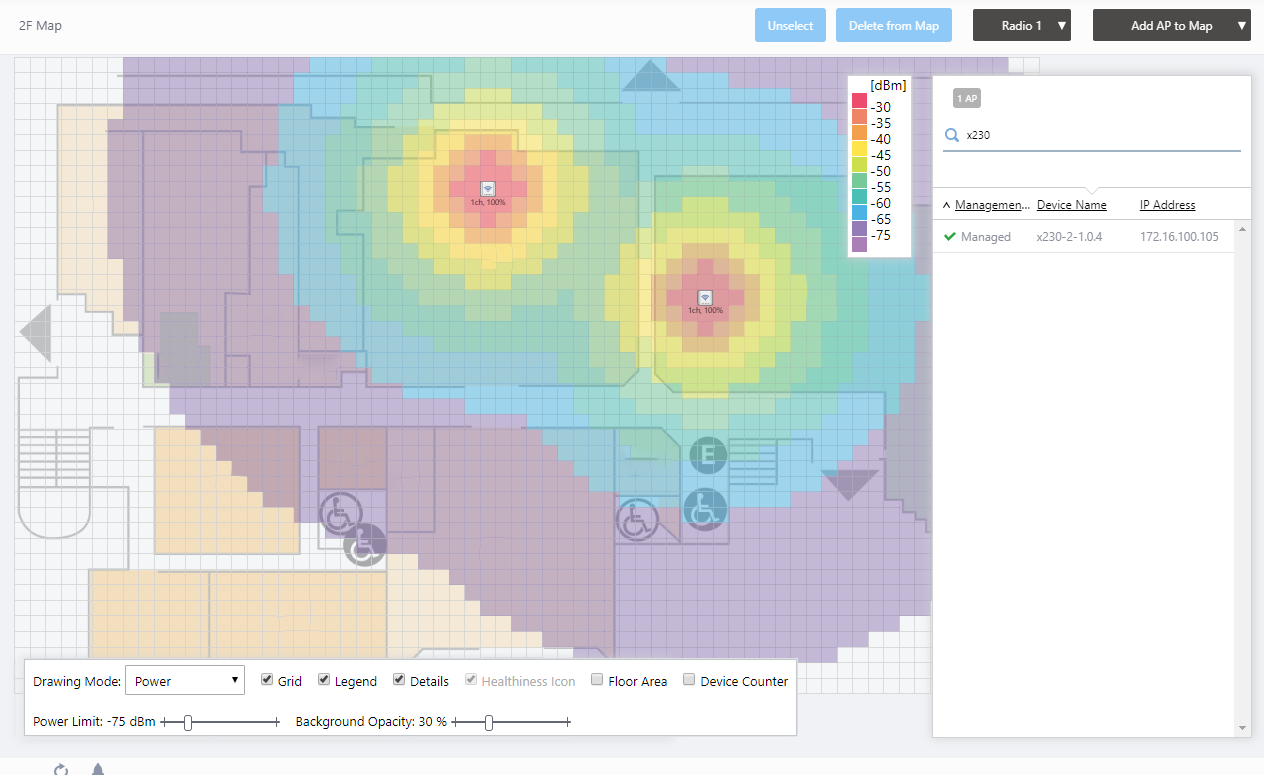
Task: Pan the map left with the left arrow
Action: click(x=36, y=332)
